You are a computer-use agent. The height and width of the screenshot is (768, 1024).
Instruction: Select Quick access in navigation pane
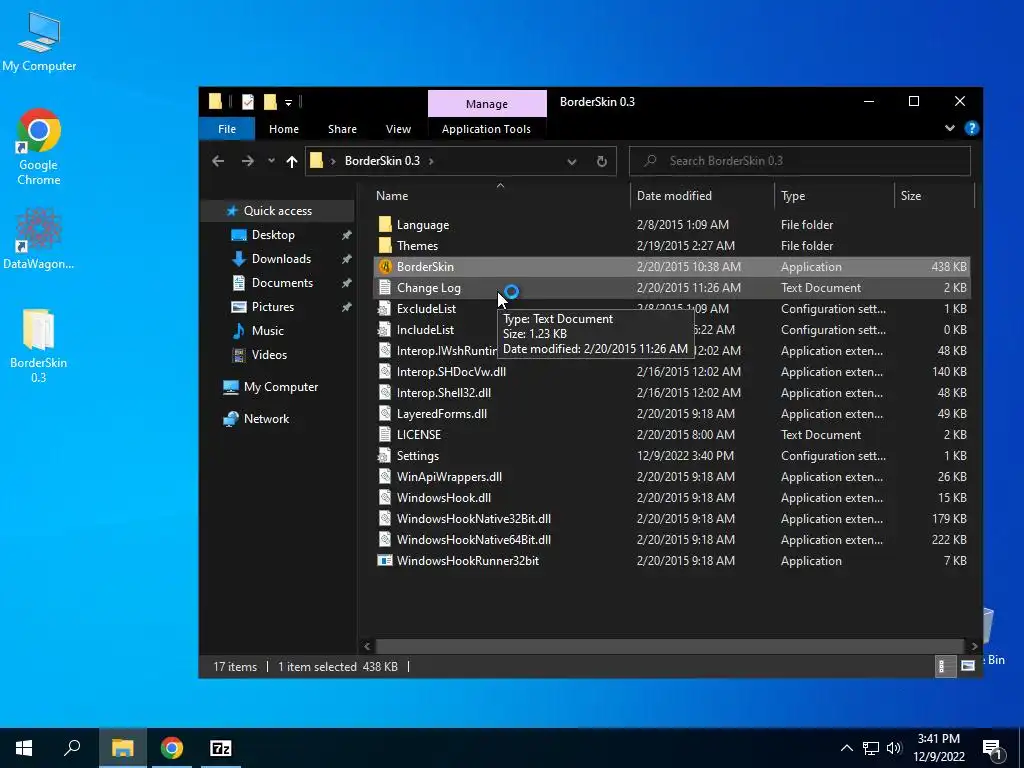[x=278, y=211]
